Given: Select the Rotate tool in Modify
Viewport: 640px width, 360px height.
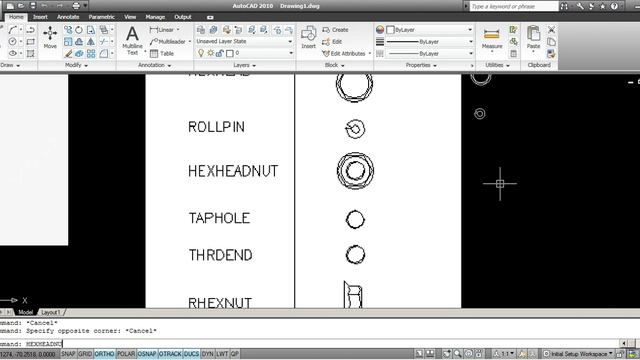Looking at the screenshot, I should point(79,30).
